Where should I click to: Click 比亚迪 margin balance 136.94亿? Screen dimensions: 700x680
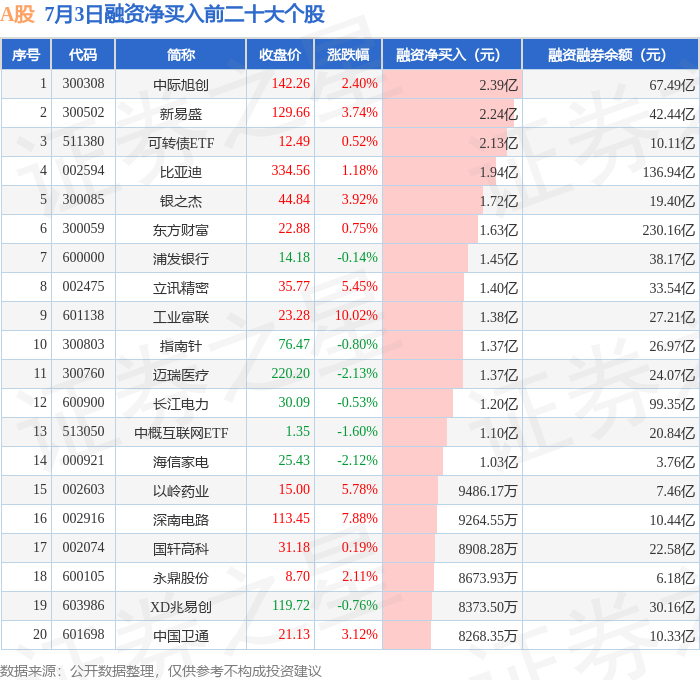(x=668, y=171)
